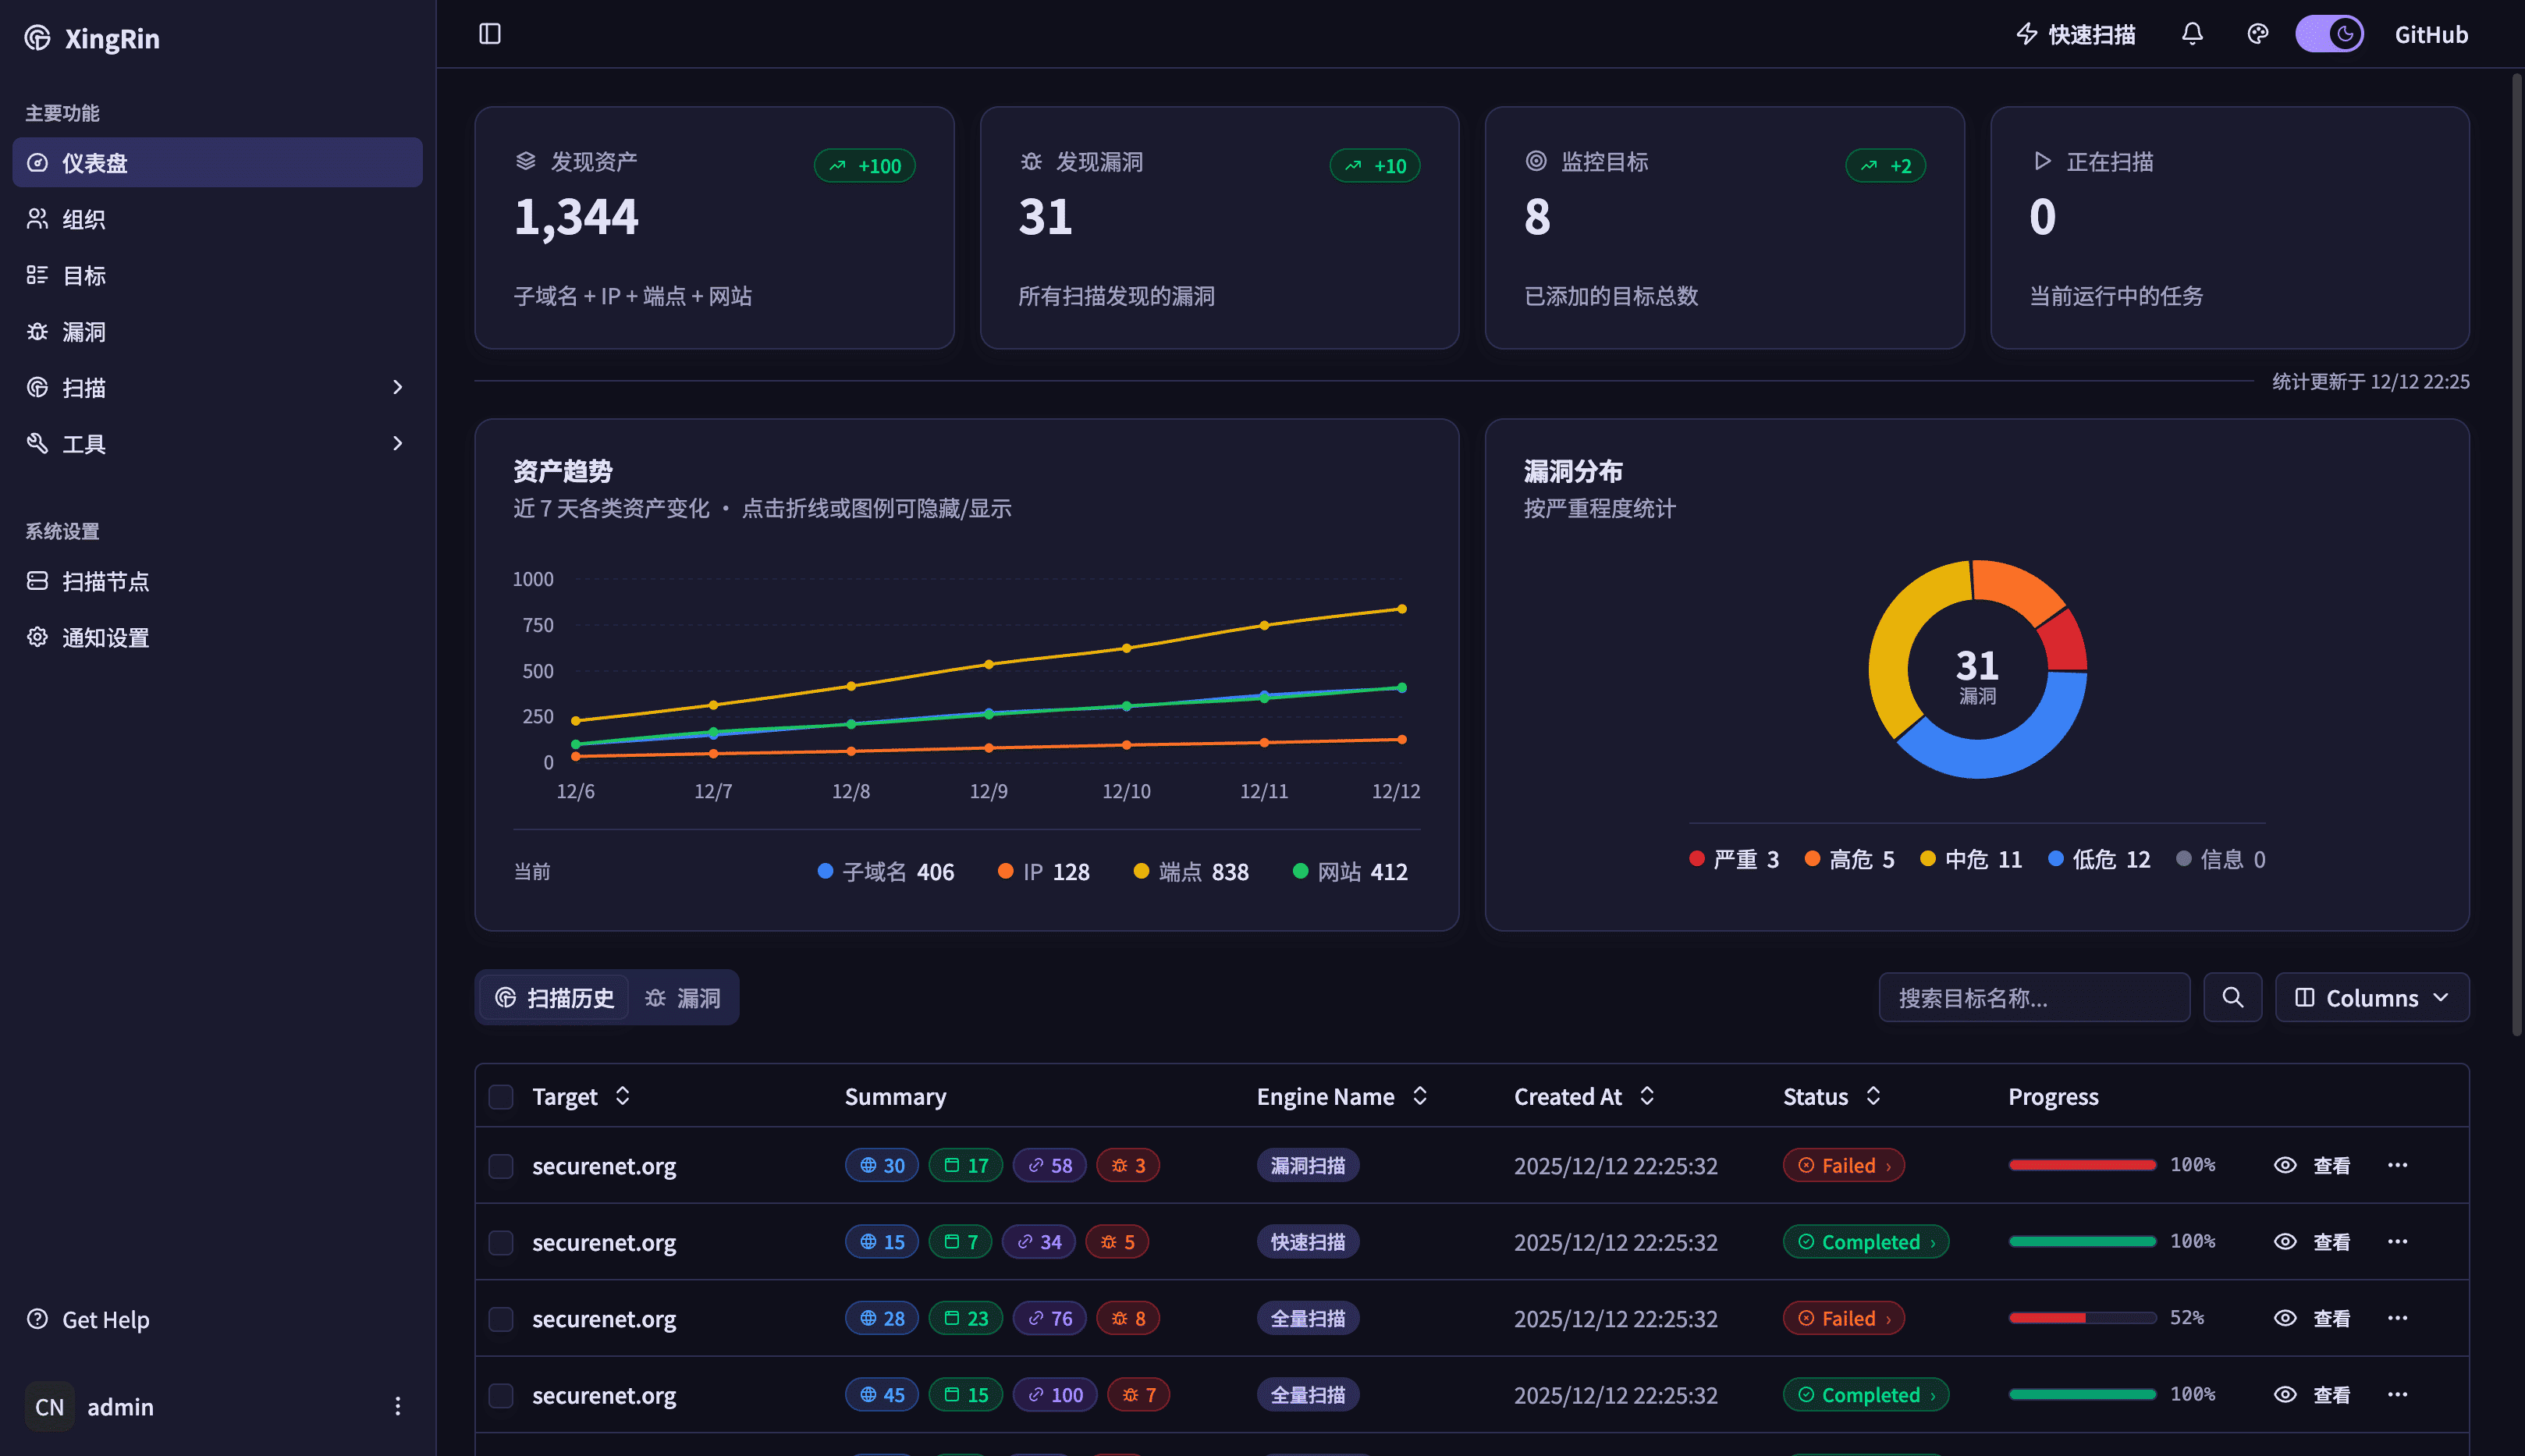Open the three-dot admin user menu
2525x1456 pixels.
point(397,1406)
